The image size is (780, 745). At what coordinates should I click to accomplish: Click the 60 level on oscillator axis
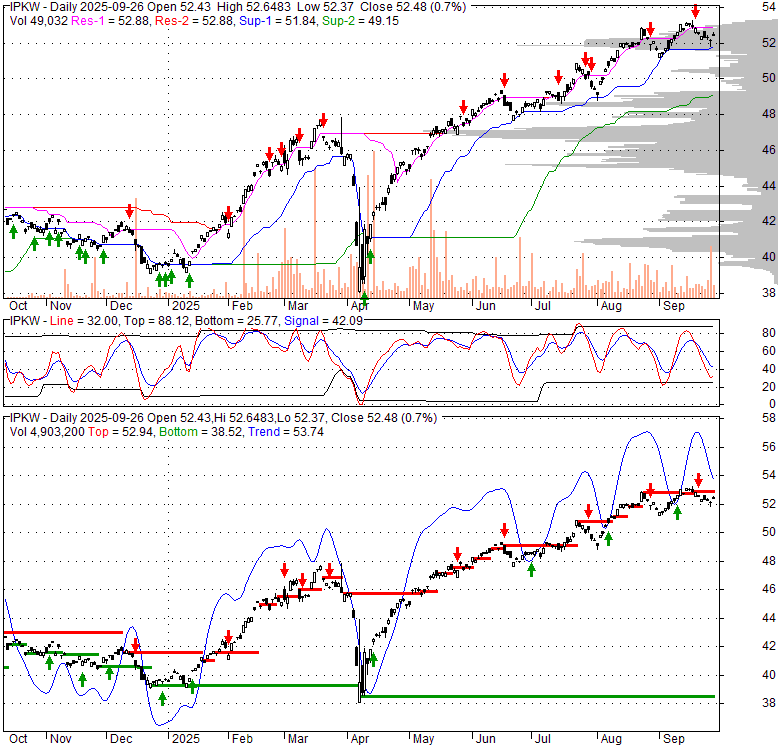pyautogui.click(x=769, y=351)
